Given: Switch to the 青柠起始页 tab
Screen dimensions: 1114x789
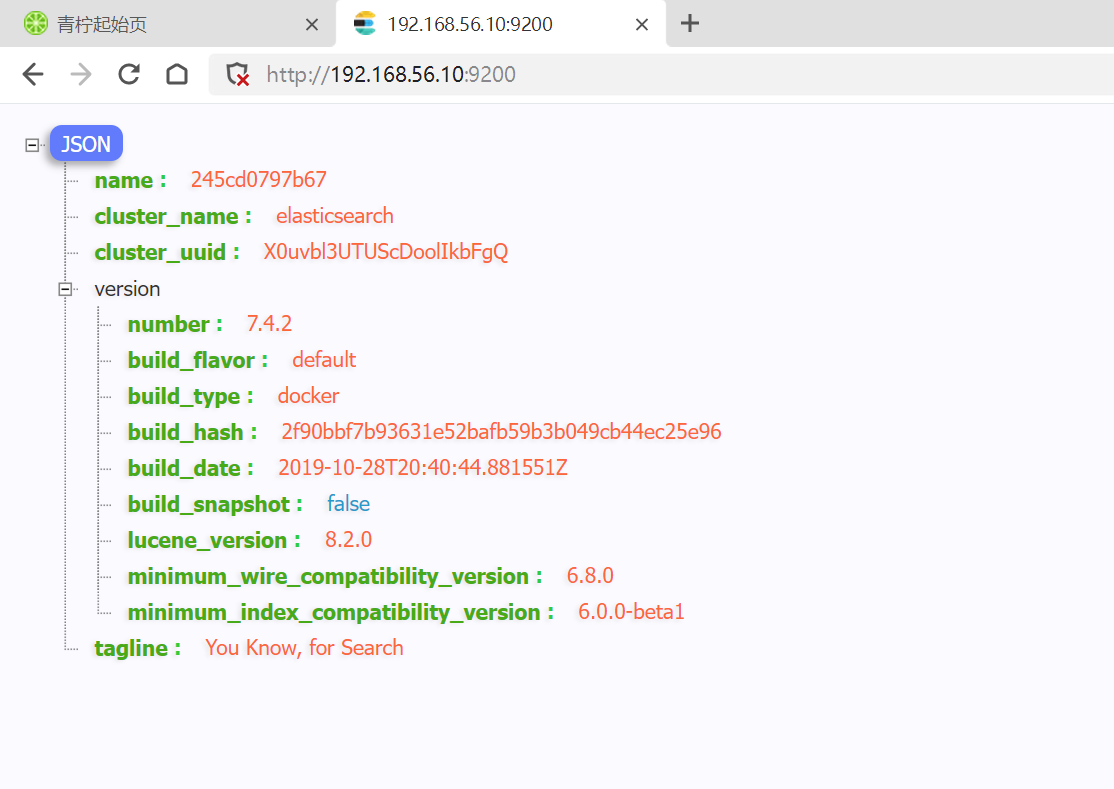Looking at the screenshot, I should (x=168, y=24).
